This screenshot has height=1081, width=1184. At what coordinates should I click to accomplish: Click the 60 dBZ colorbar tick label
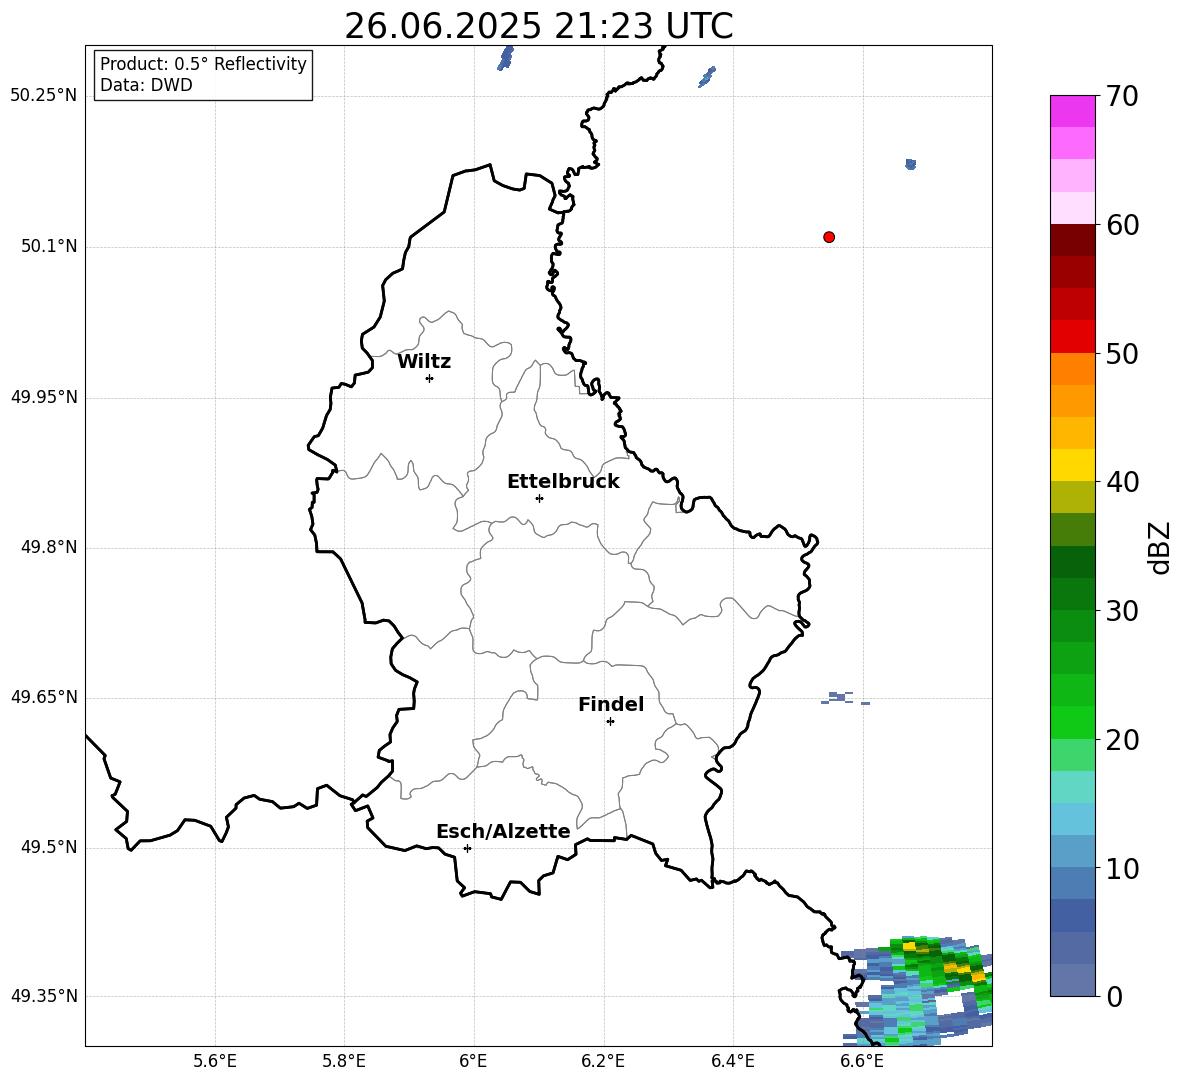tap(1122, 225)
